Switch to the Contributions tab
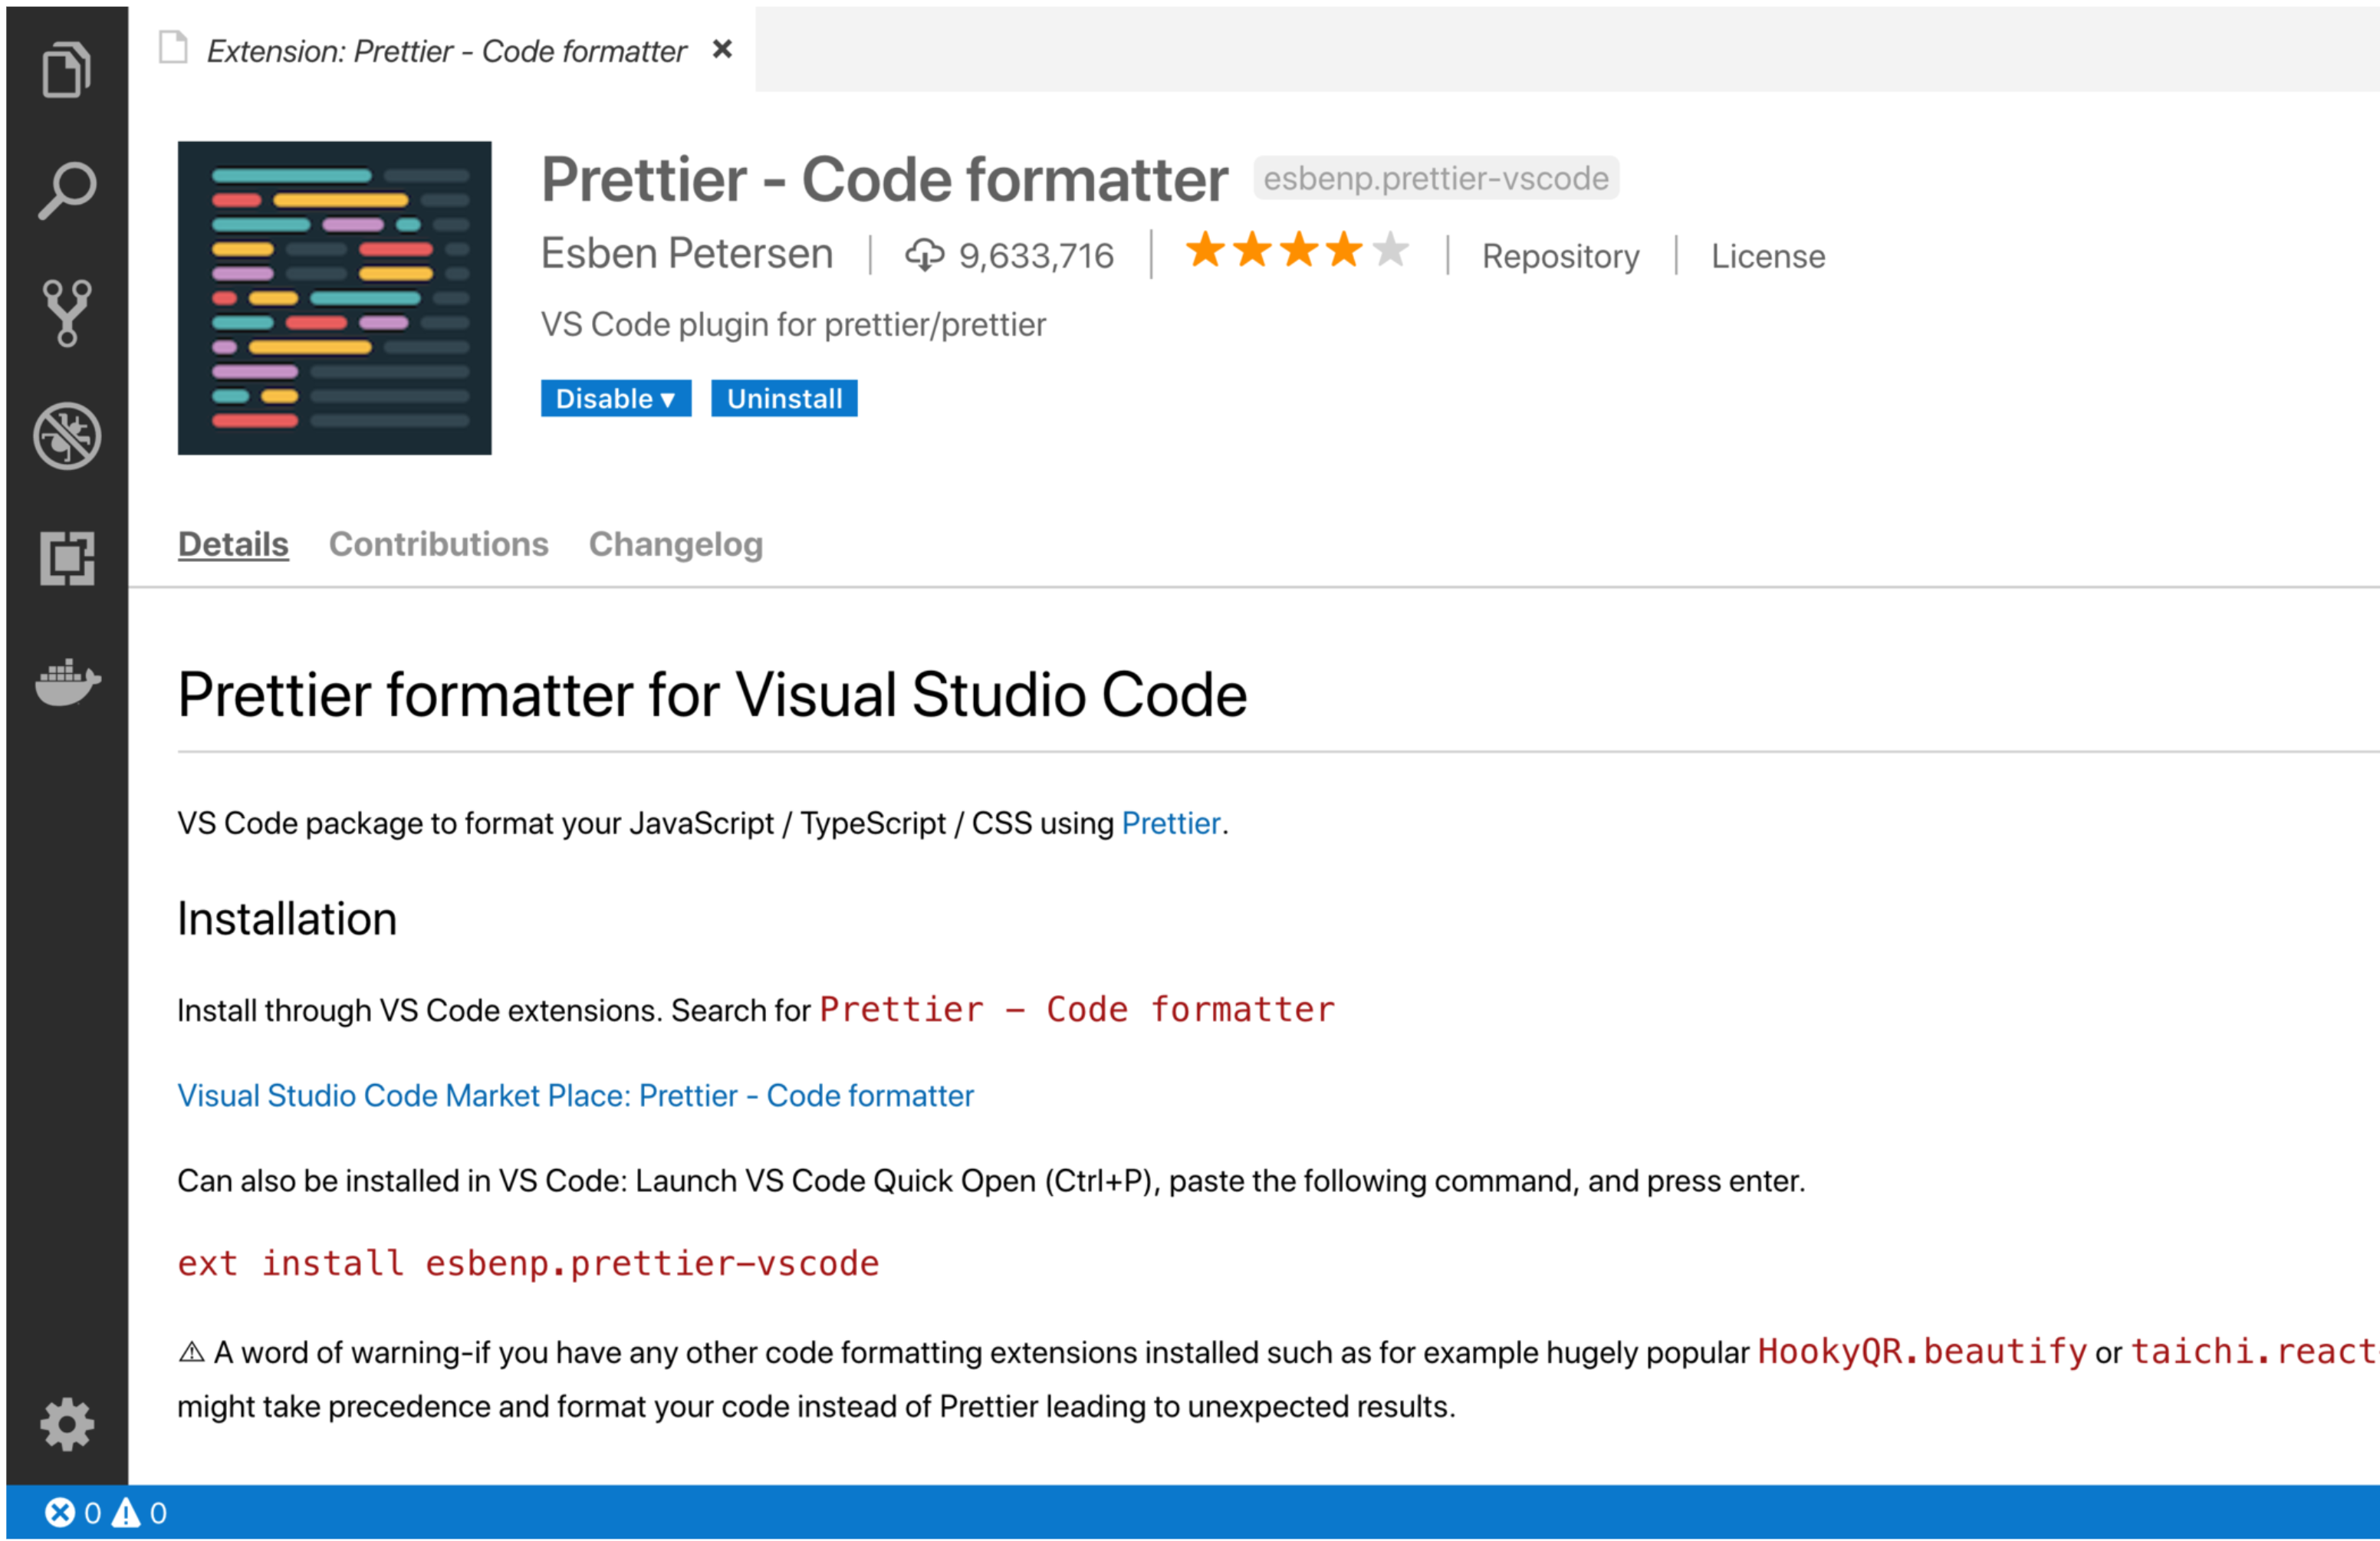Image resolution: width=2380 pixels, height=1541 pixels. [439, 544]
